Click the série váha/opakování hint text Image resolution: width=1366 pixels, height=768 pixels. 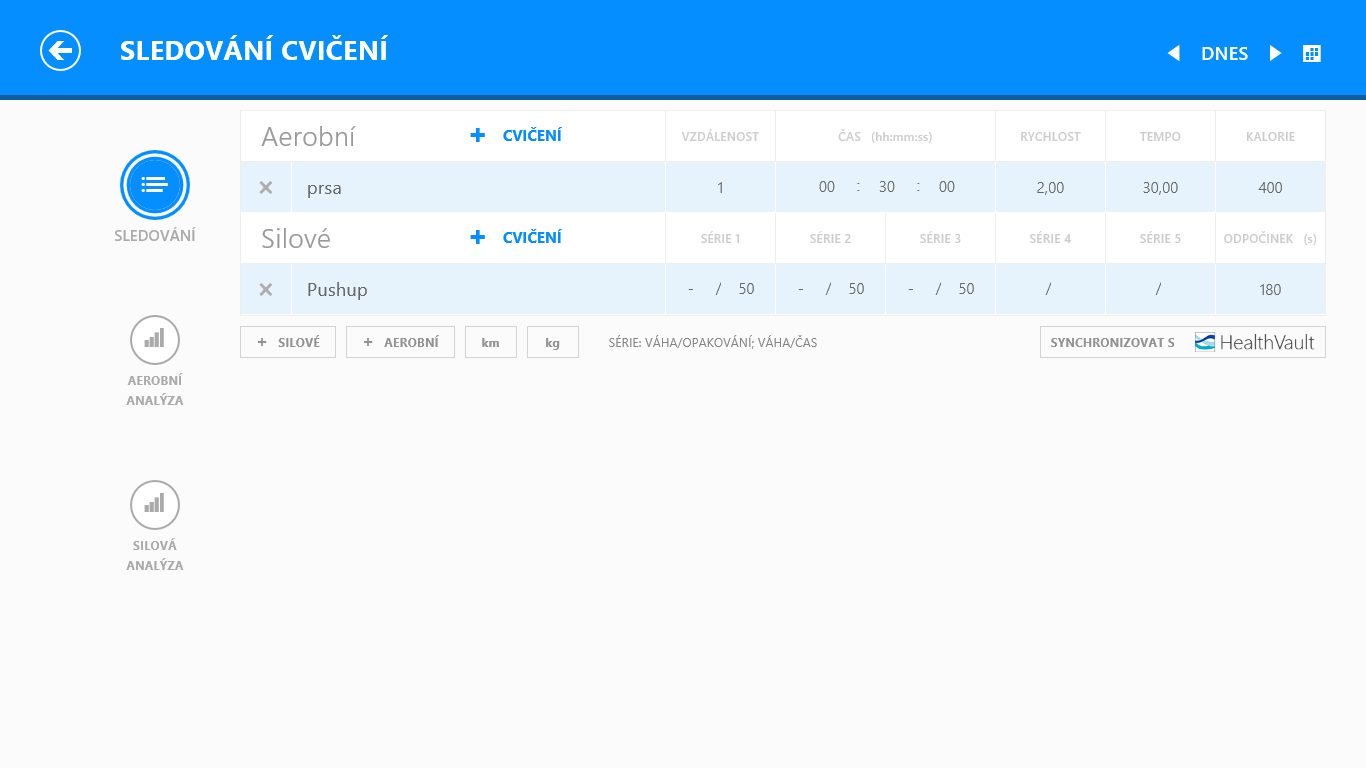pos(713,342)
